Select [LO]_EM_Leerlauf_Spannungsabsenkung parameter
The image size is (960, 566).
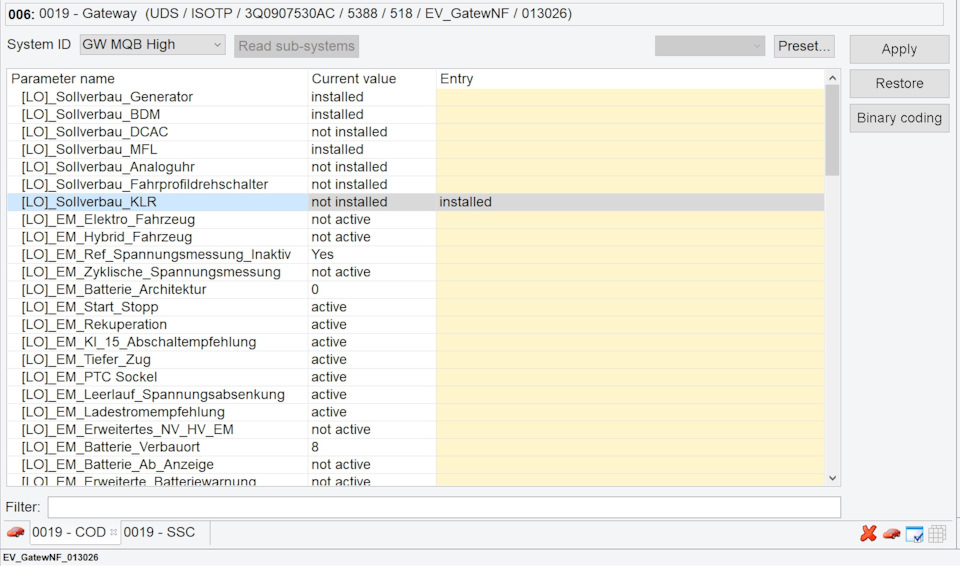[153, 394]
